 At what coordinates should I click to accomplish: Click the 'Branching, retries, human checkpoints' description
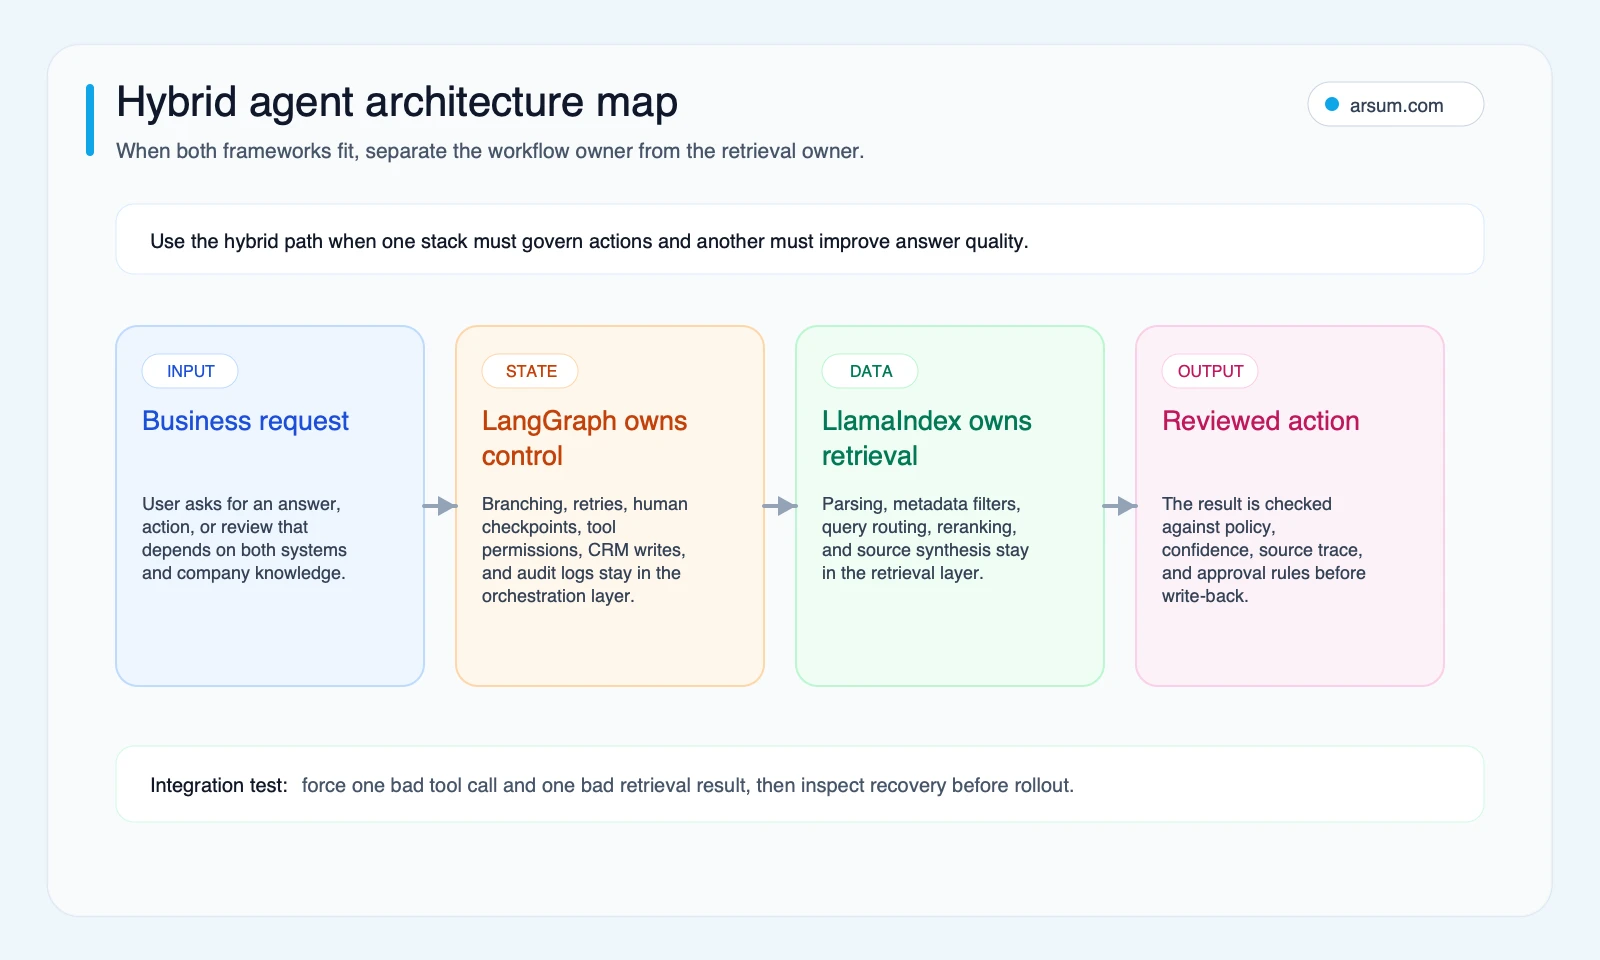coord(585,550)
